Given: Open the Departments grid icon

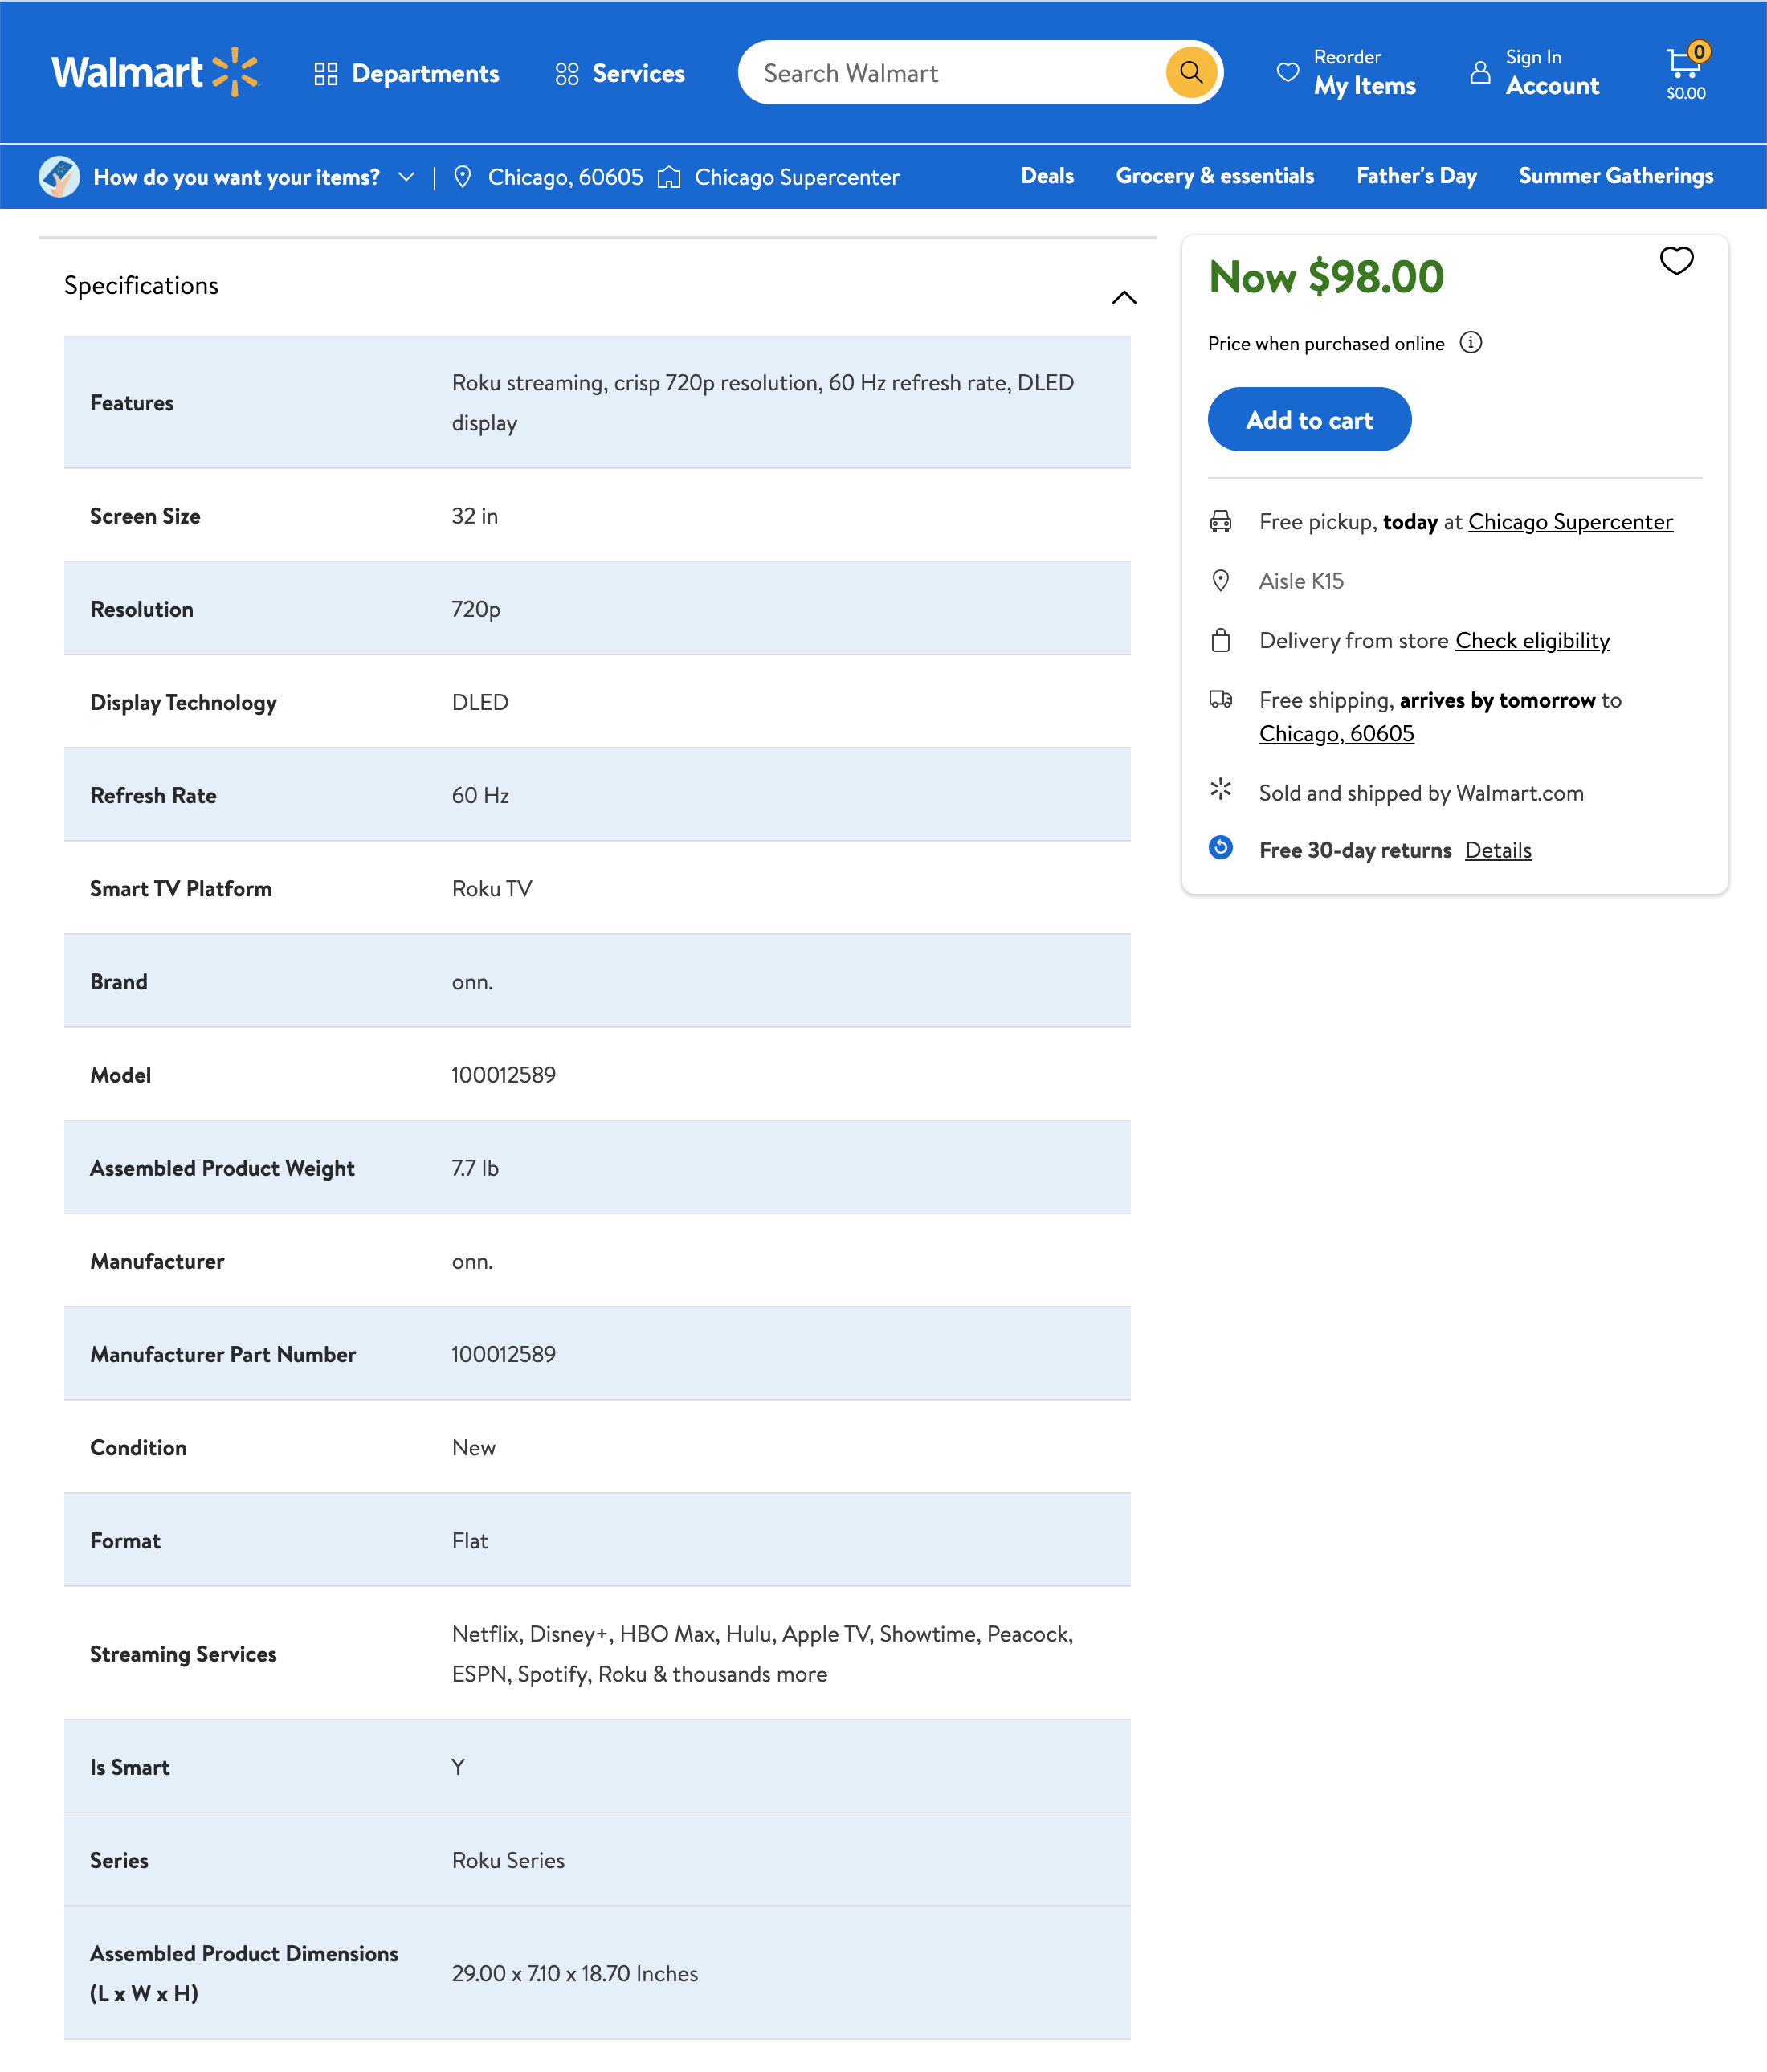Looking at the screenshot, I should coord(325,72).
